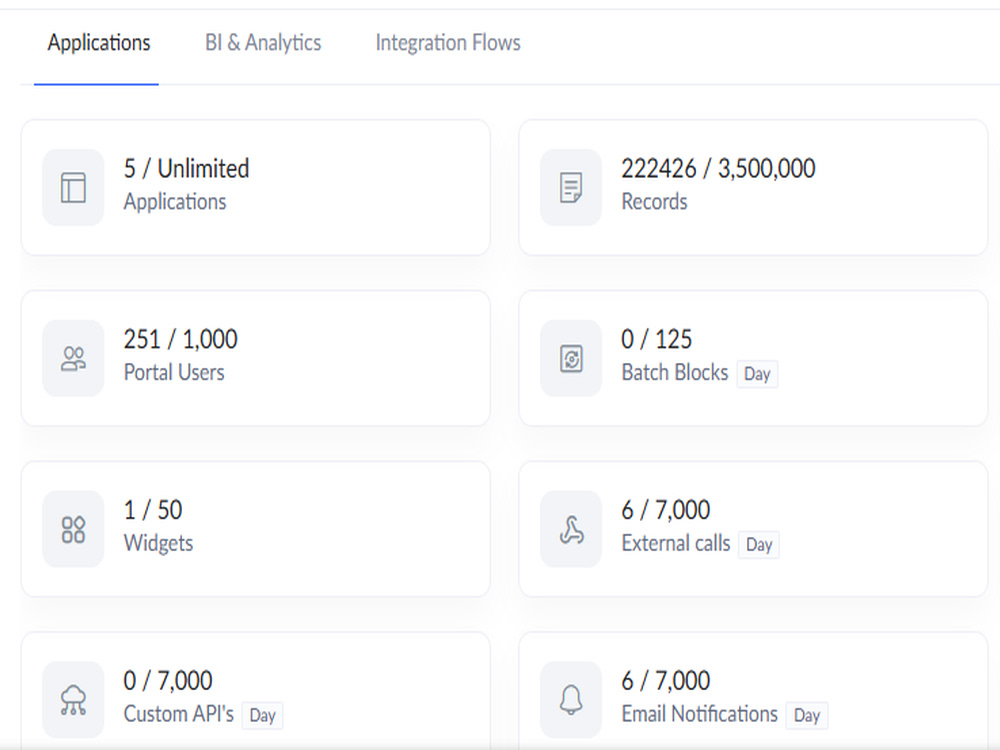
Task: Click the 'External calls' label
Action: pos(675,543)
